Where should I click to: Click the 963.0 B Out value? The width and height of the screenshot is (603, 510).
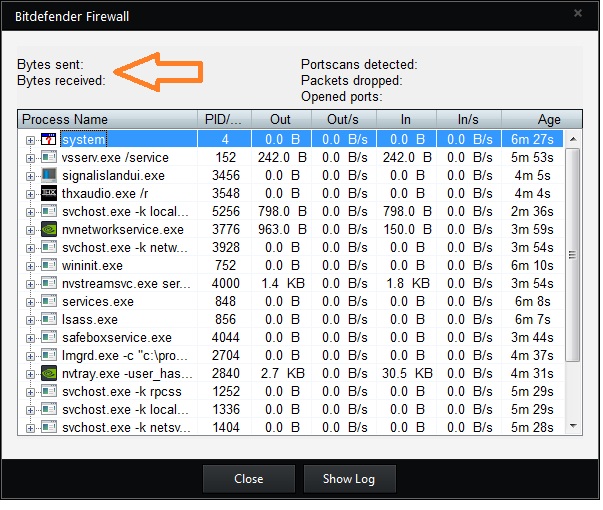click(282, 230)
